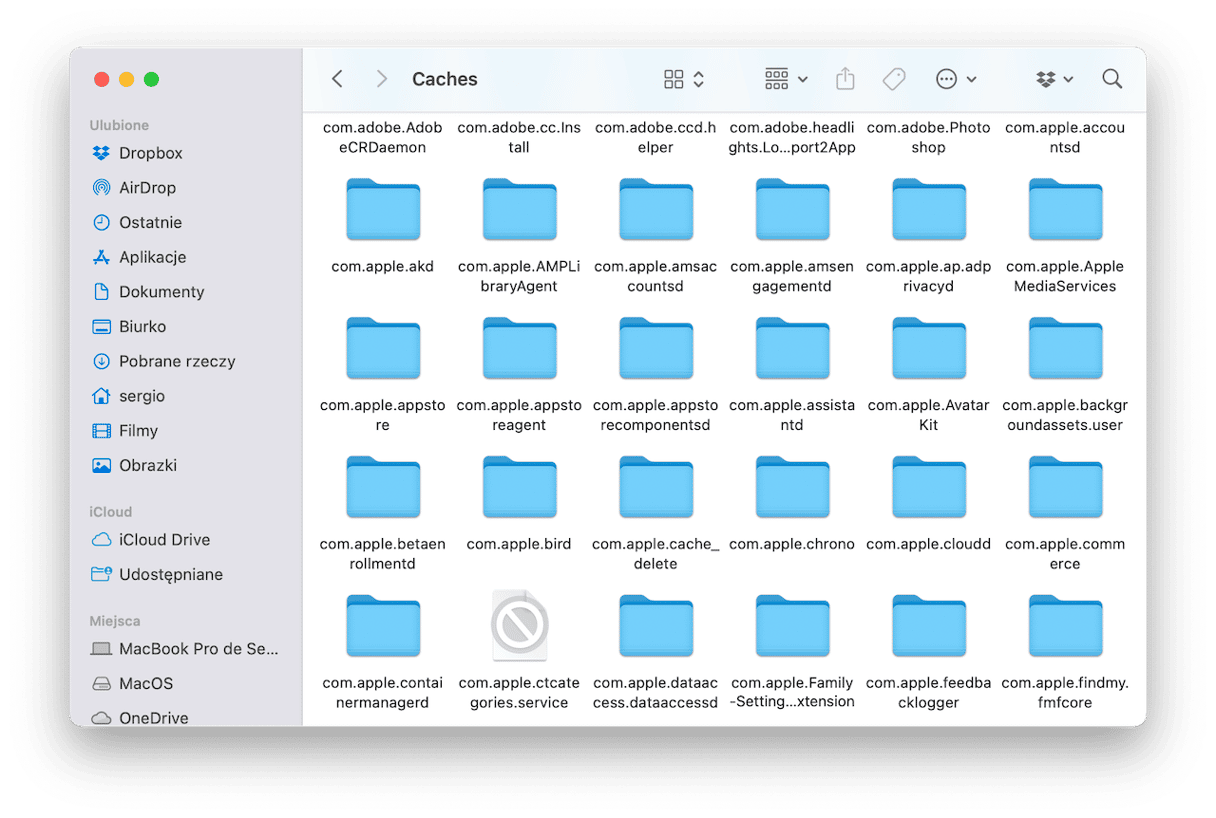Select the com.apple.dataaccess.dataaccessd folder
This screenshot has height=818, width=1216.
(656, 627)
